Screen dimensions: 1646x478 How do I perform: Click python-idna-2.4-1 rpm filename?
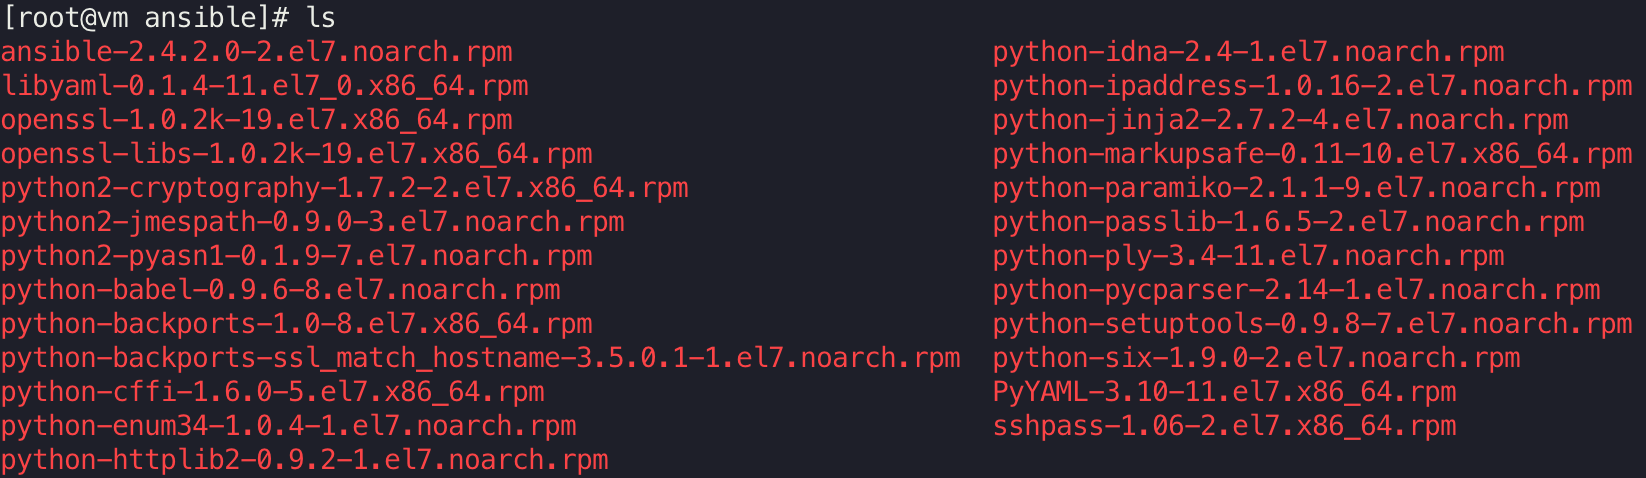point(1248,52)
